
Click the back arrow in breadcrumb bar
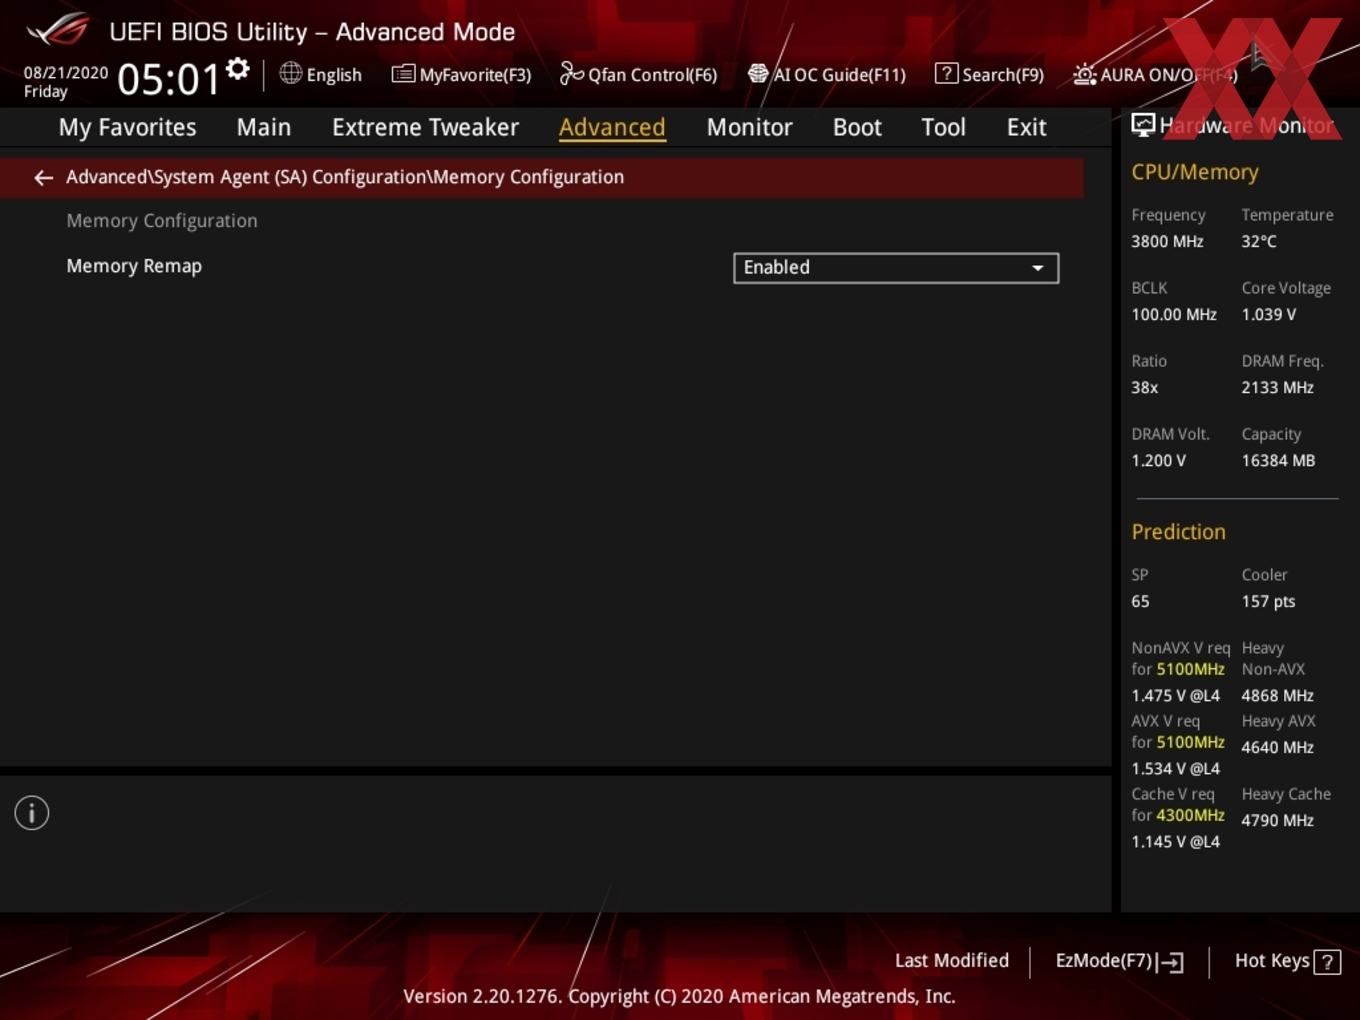click(x=43, y=177)
